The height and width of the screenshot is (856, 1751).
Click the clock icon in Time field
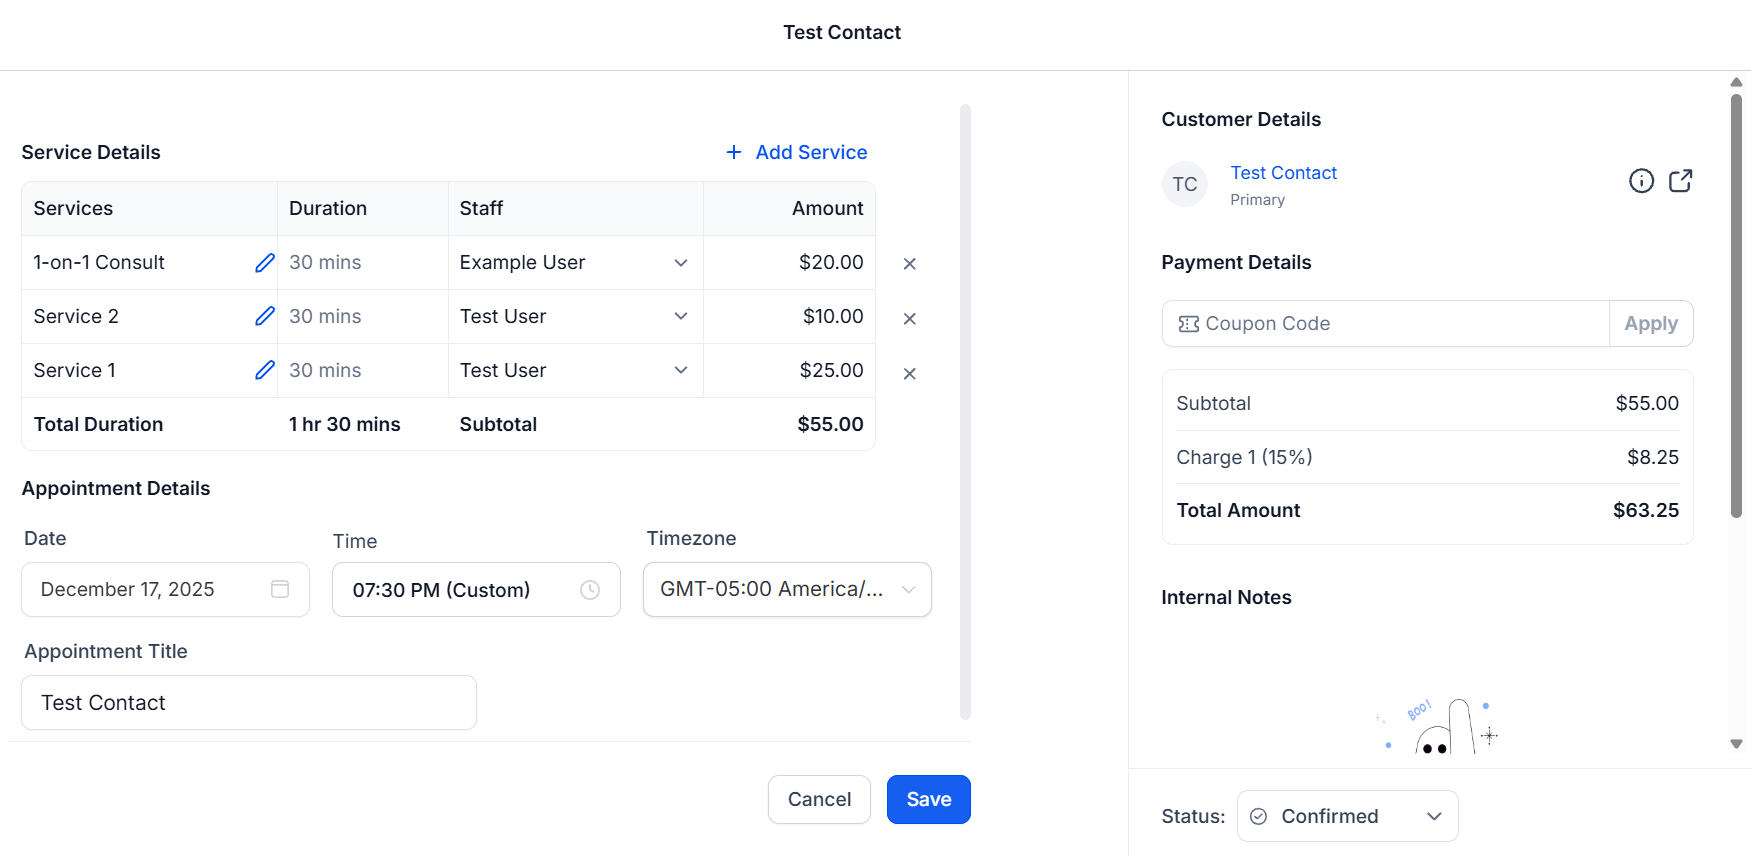(590, 590)
